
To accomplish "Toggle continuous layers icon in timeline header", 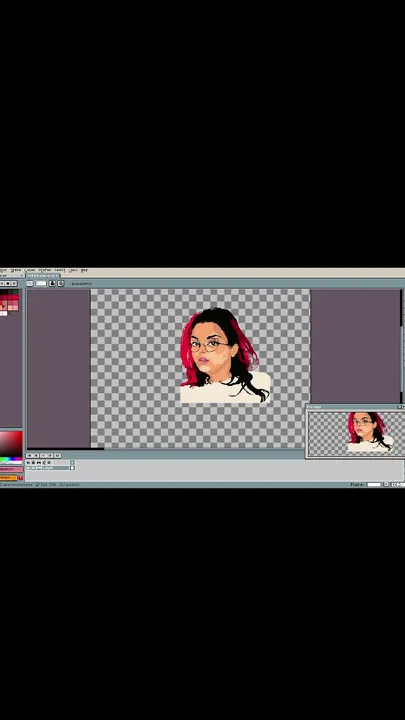I will [39, 462].
